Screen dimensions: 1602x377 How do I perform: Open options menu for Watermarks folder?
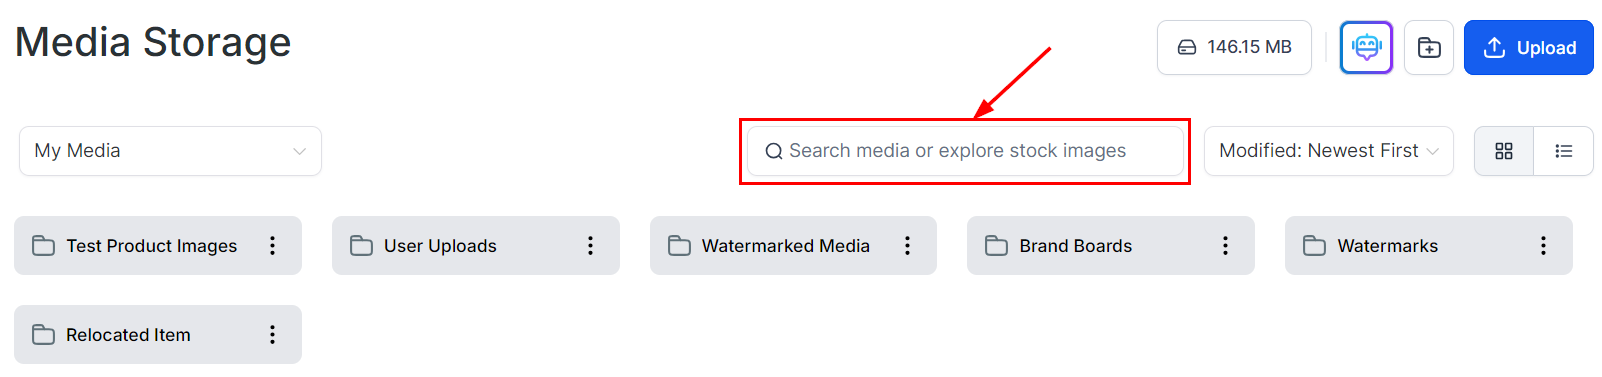coord(1543,246)
